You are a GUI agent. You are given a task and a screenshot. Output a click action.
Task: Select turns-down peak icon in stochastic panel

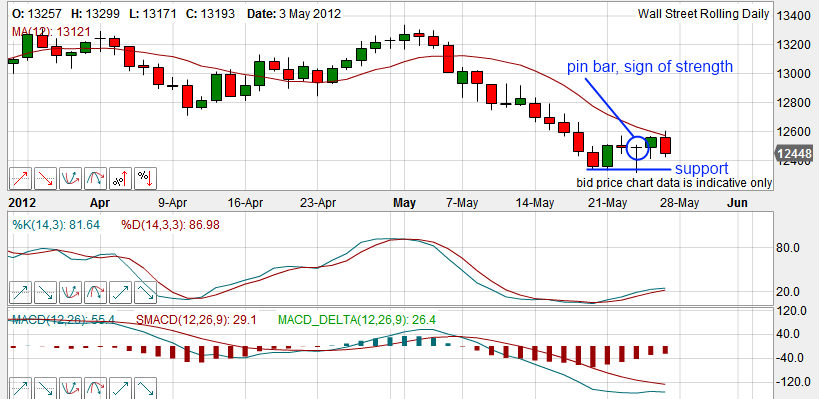96,292
